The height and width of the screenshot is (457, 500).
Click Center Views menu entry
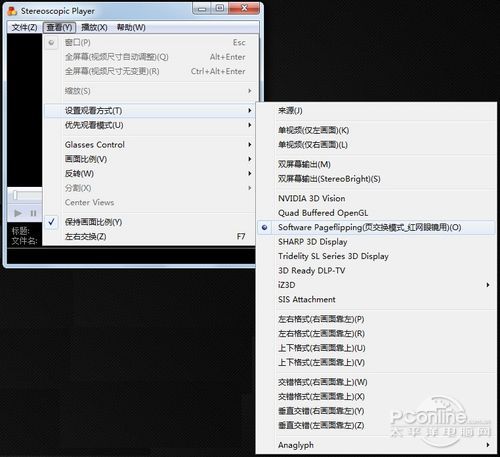tap(149, 202)
